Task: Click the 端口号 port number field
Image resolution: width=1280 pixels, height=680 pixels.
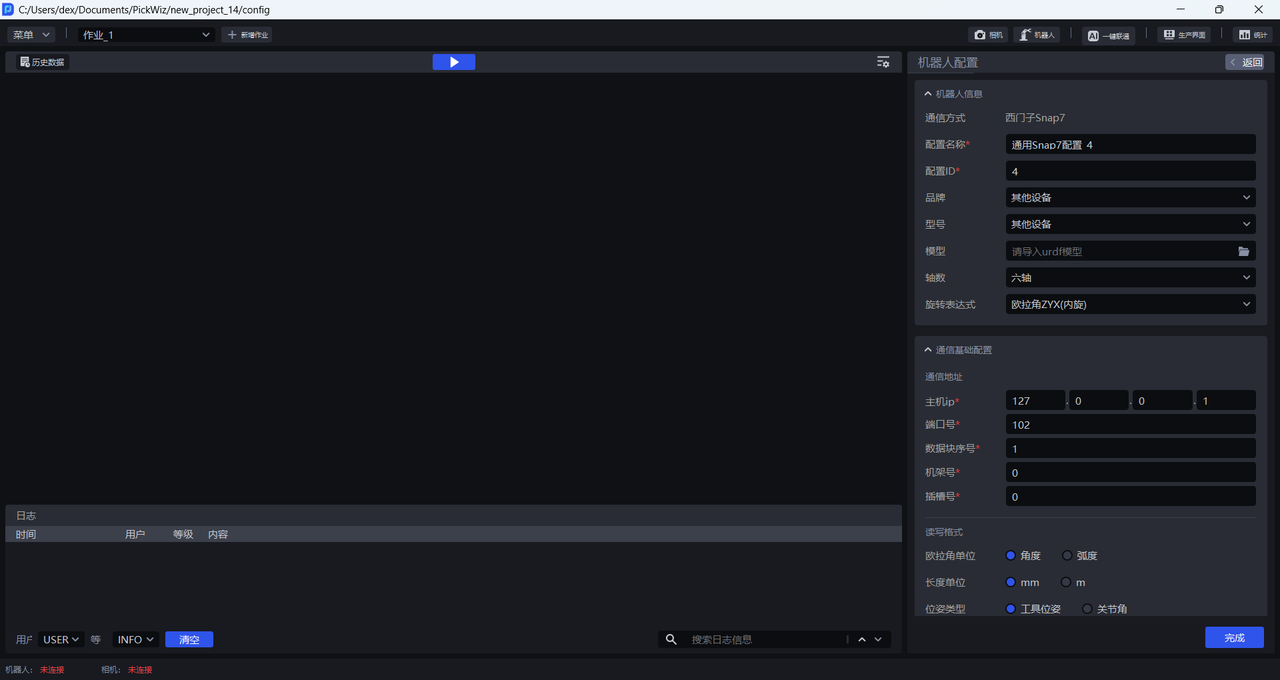Action: tap(1130, 425)
